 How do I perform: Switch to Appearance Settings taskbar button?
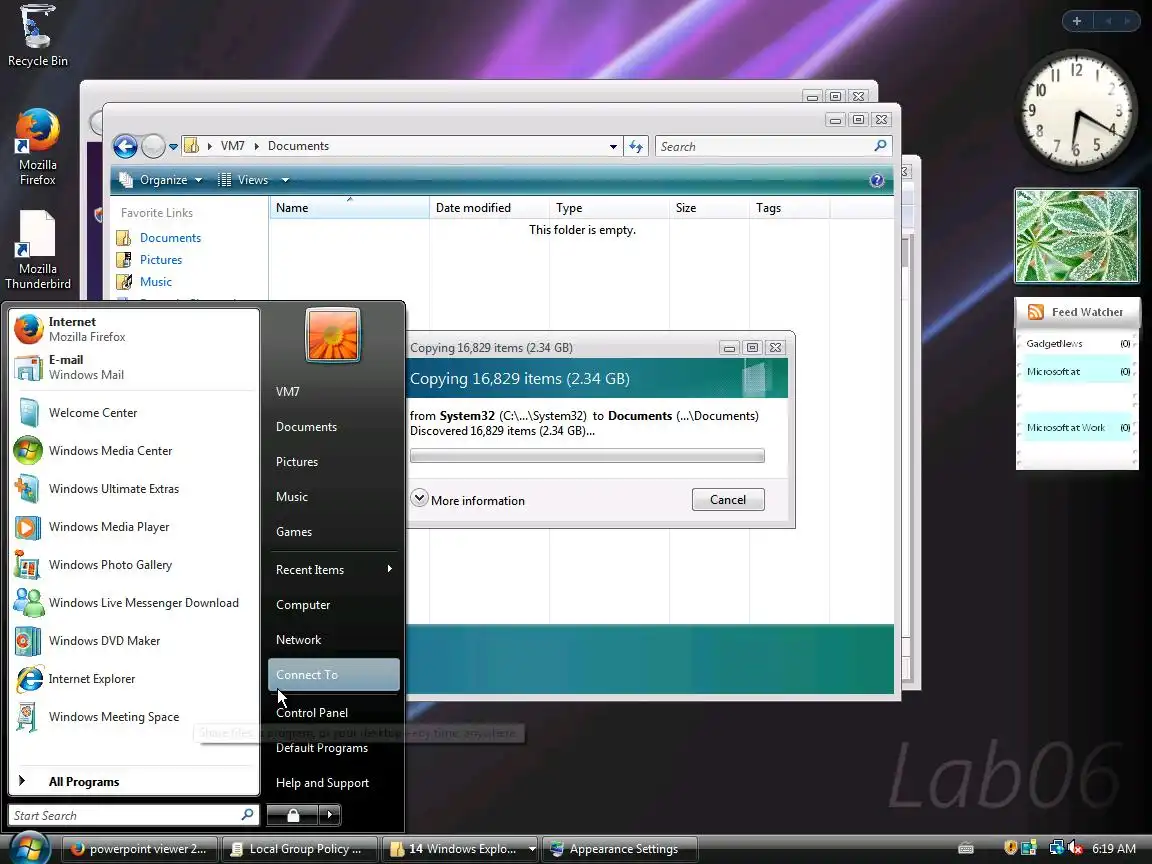[x=619, y=849]
